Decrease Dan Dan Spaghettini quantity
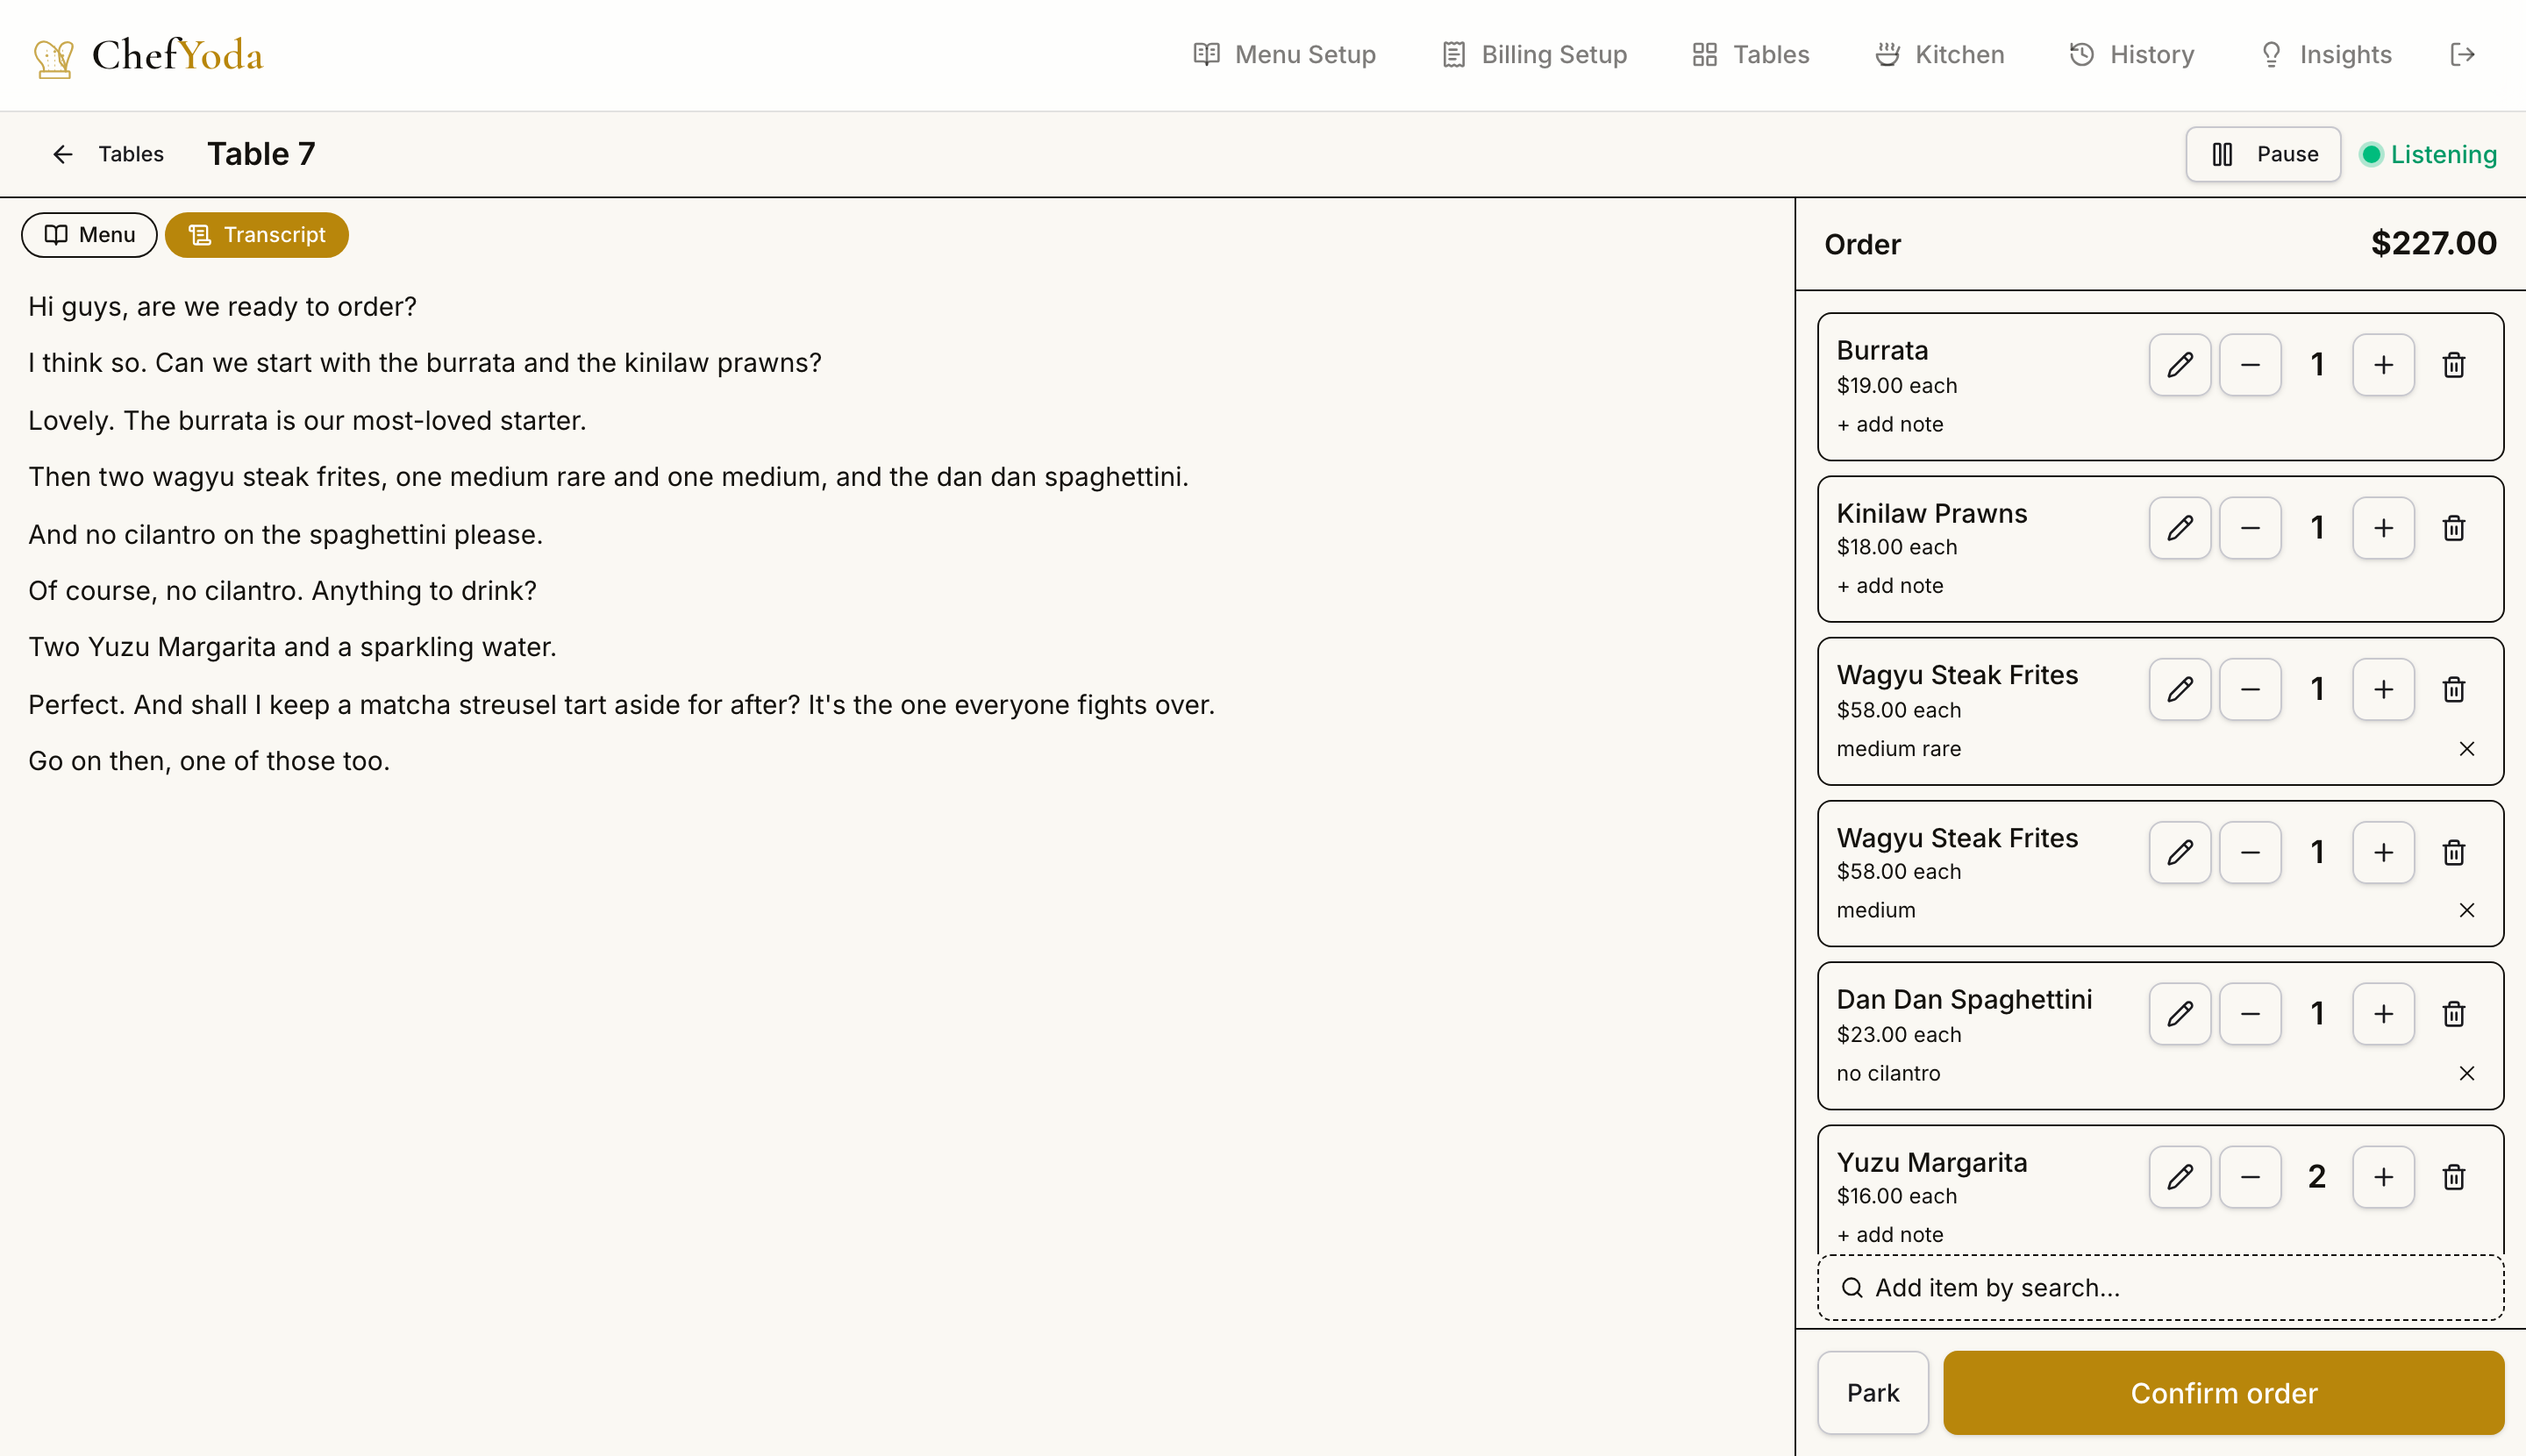This screenshot has width=2526, height=1456. pyautogui.click(x=2250, y=1014)
